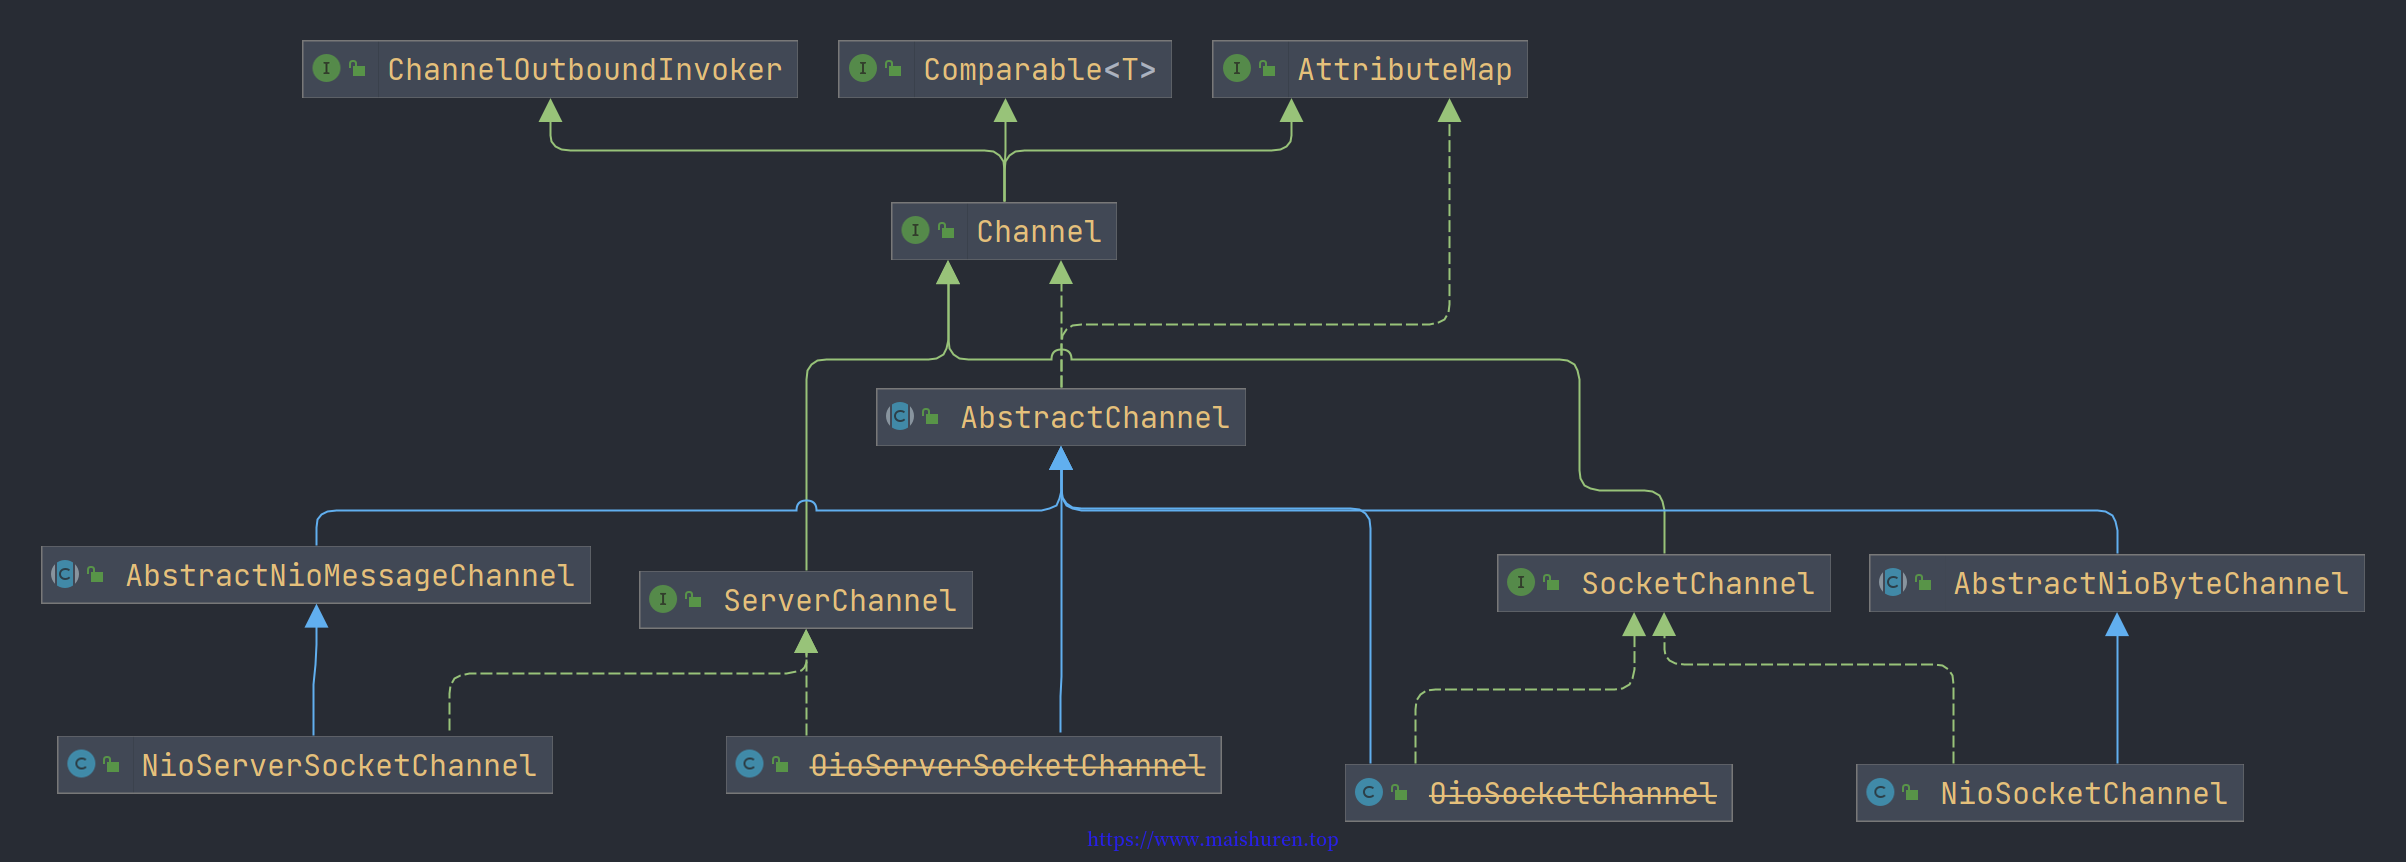Open the maishuren.top watermark link
Viewport: 2406px width, 862px height.
[1213, 839]
